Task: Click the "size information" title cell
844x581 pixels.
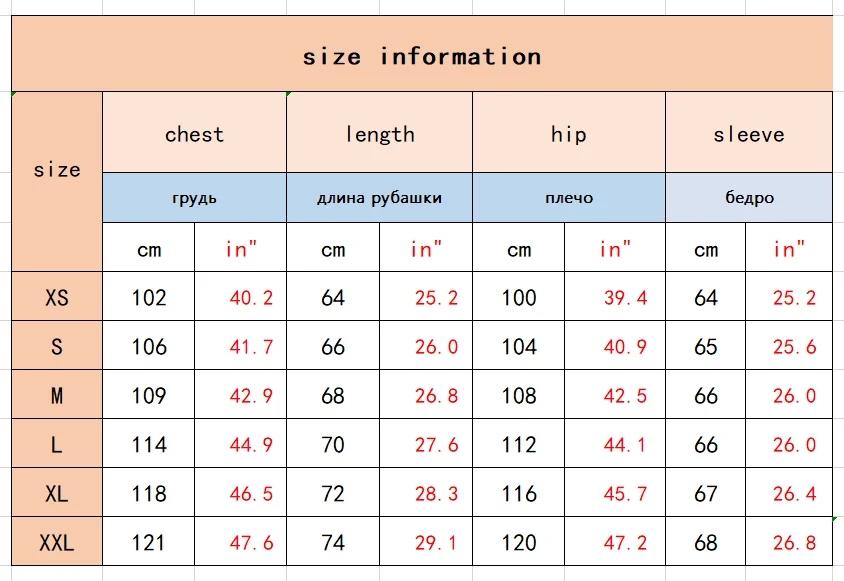Action: (x=421, y=56)
